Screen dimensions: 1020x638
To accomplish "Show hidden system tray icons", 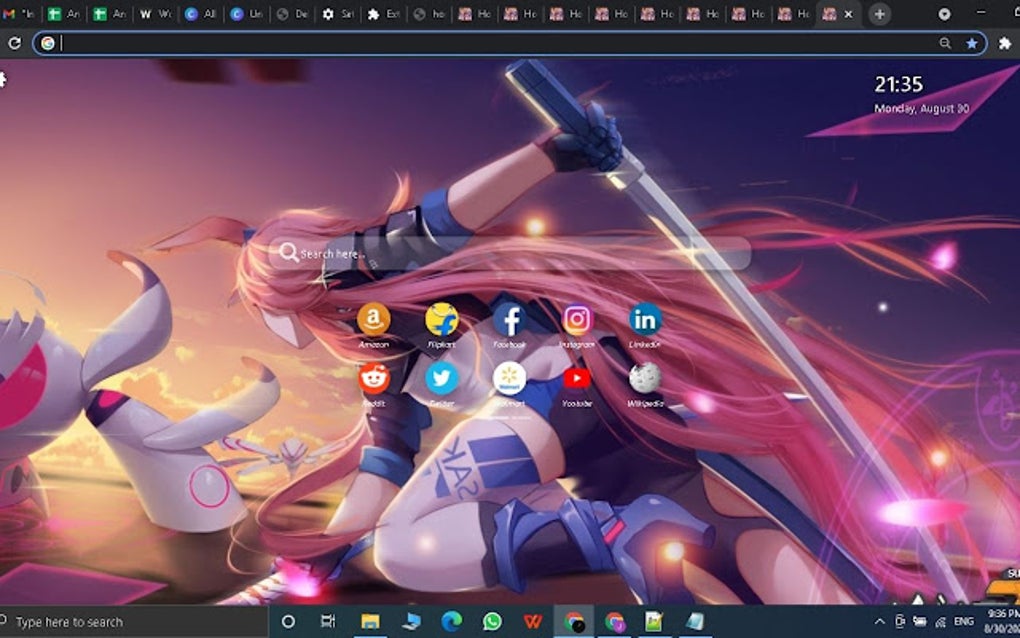I will [879, 622].
